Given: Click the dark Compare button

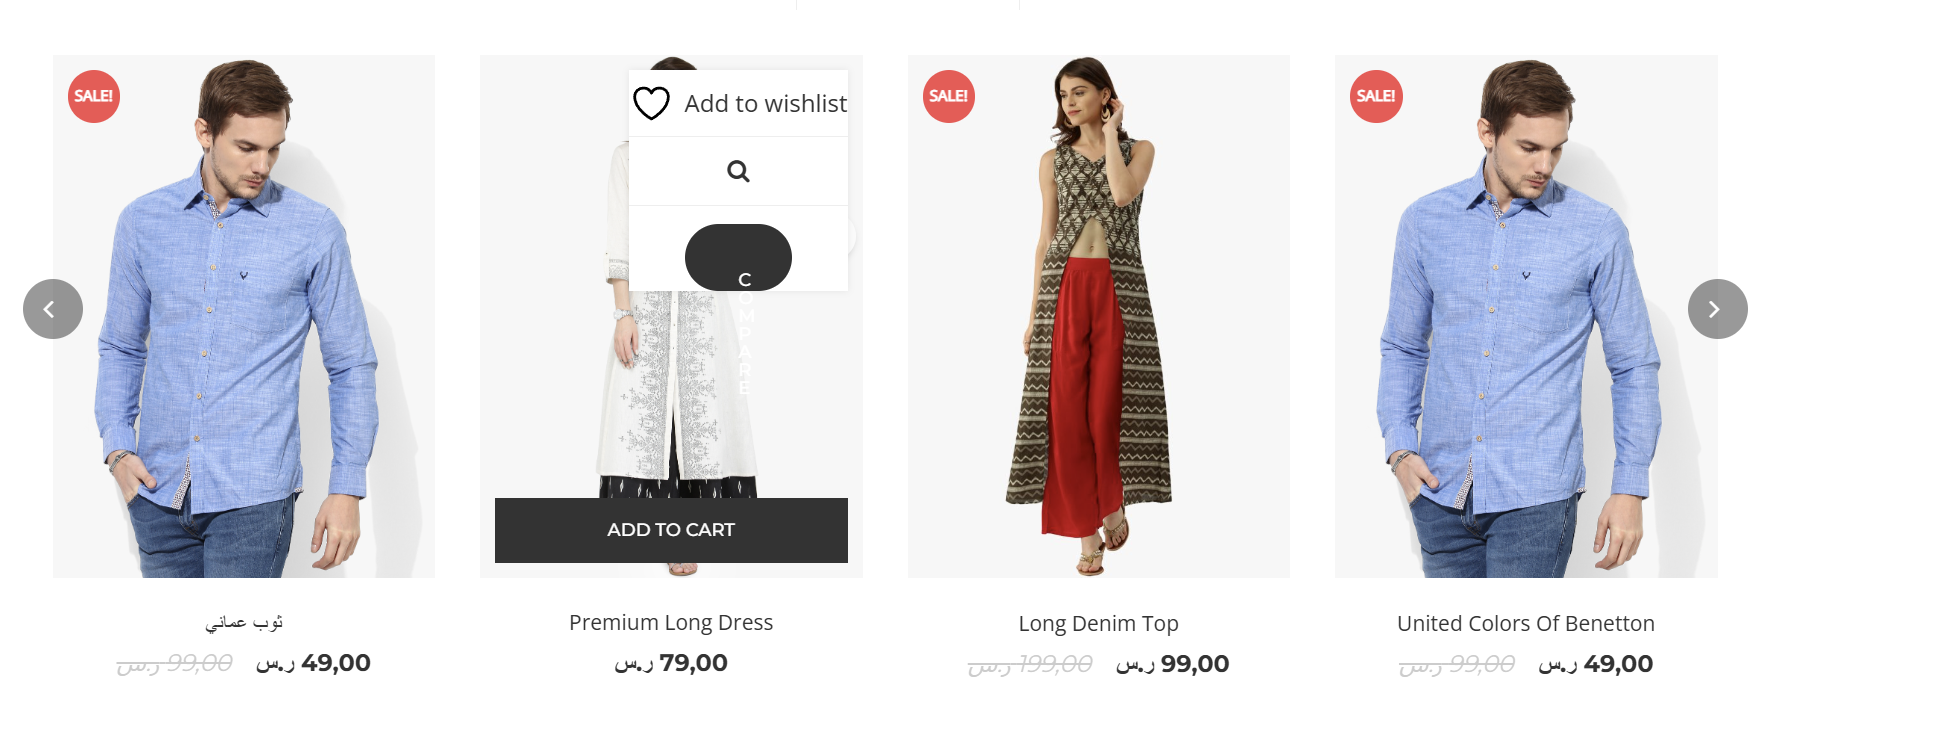Looking at the screenshot, I should coord(738,257).
